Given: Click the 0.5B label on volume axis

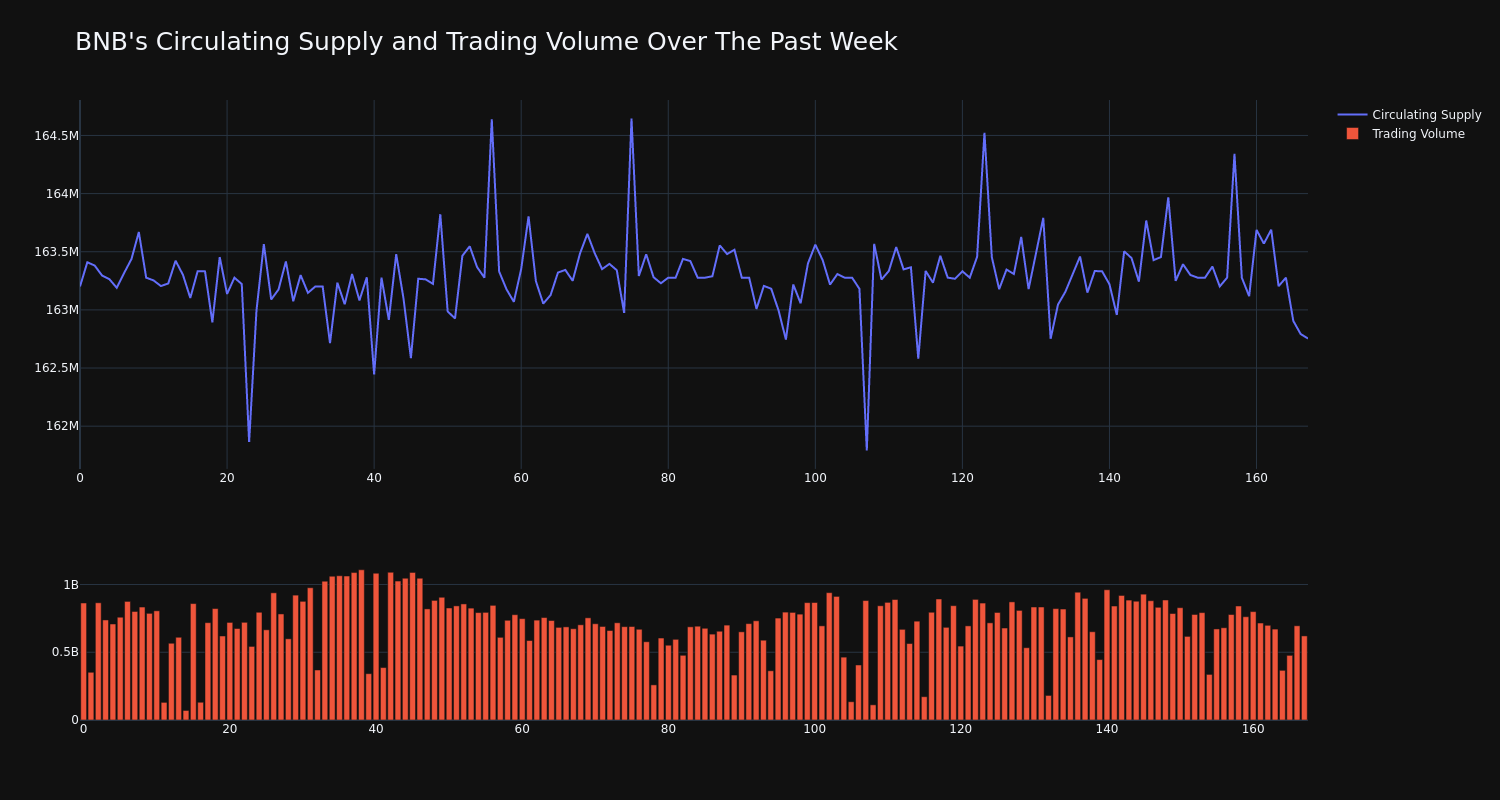Looking at the screenshot, I should tap(64, 652).
